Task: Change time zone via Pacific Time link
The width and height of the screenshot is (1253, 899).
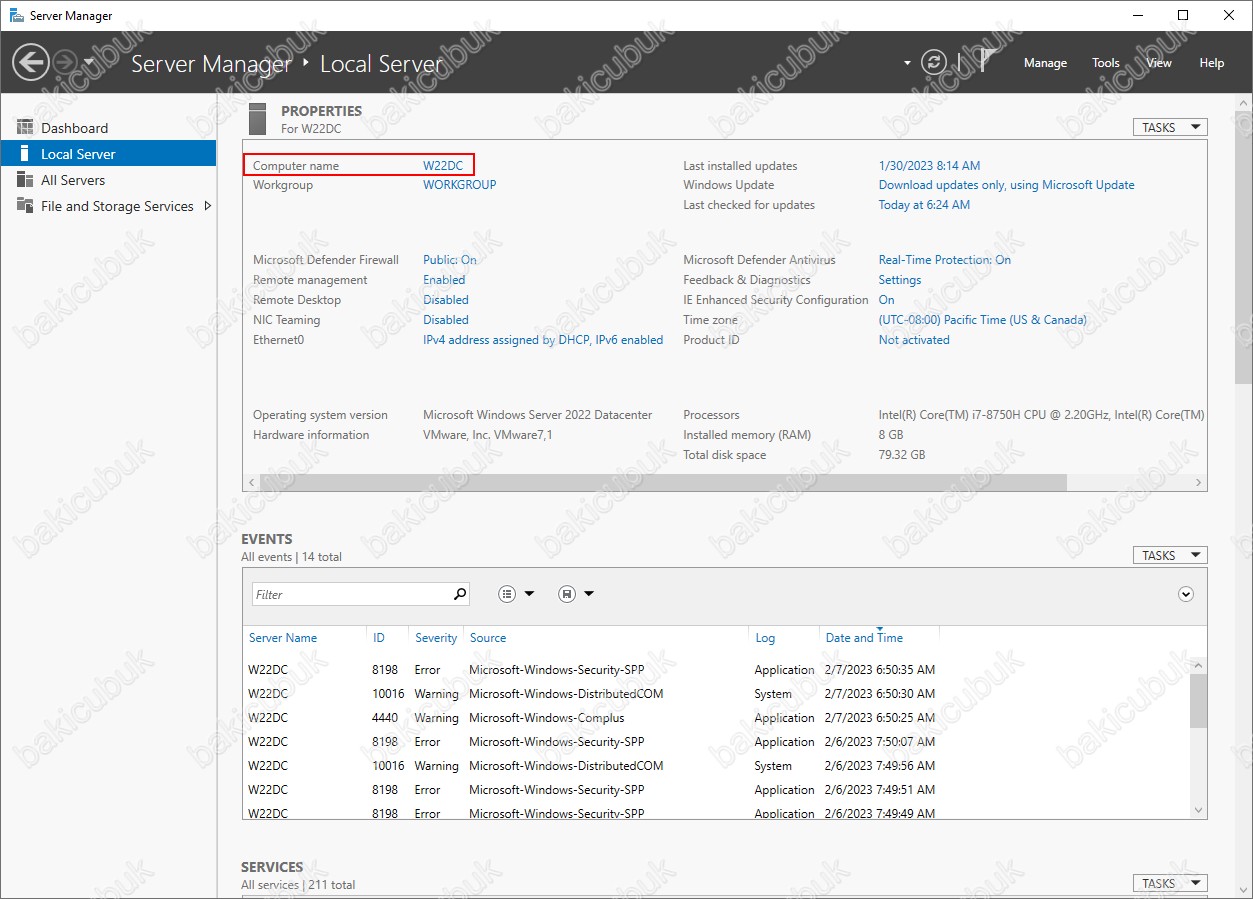Action: [983, 320]
